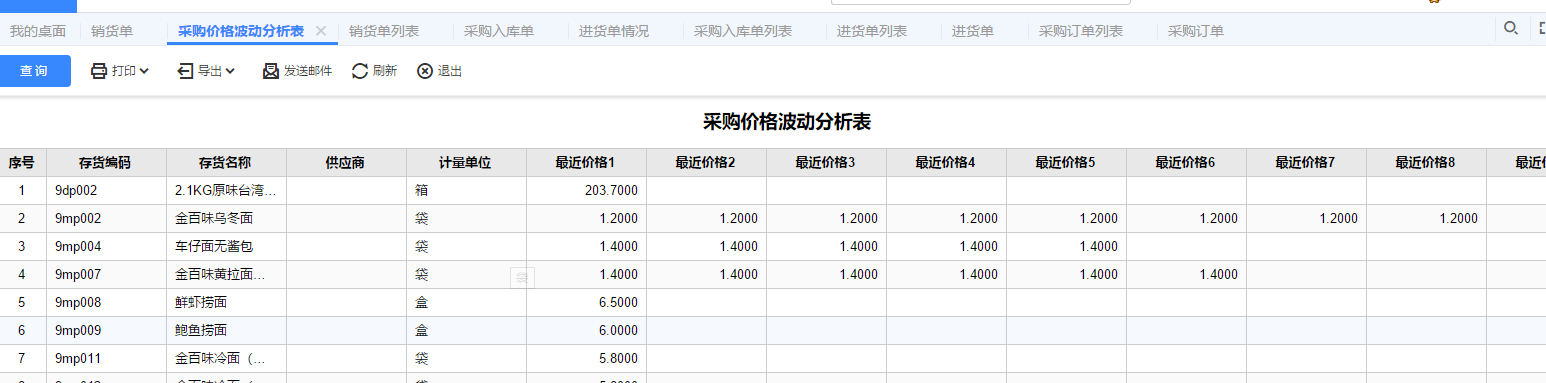Click the 最近价格2 column header
The image size is (1546, 383).
coord(706,162)
